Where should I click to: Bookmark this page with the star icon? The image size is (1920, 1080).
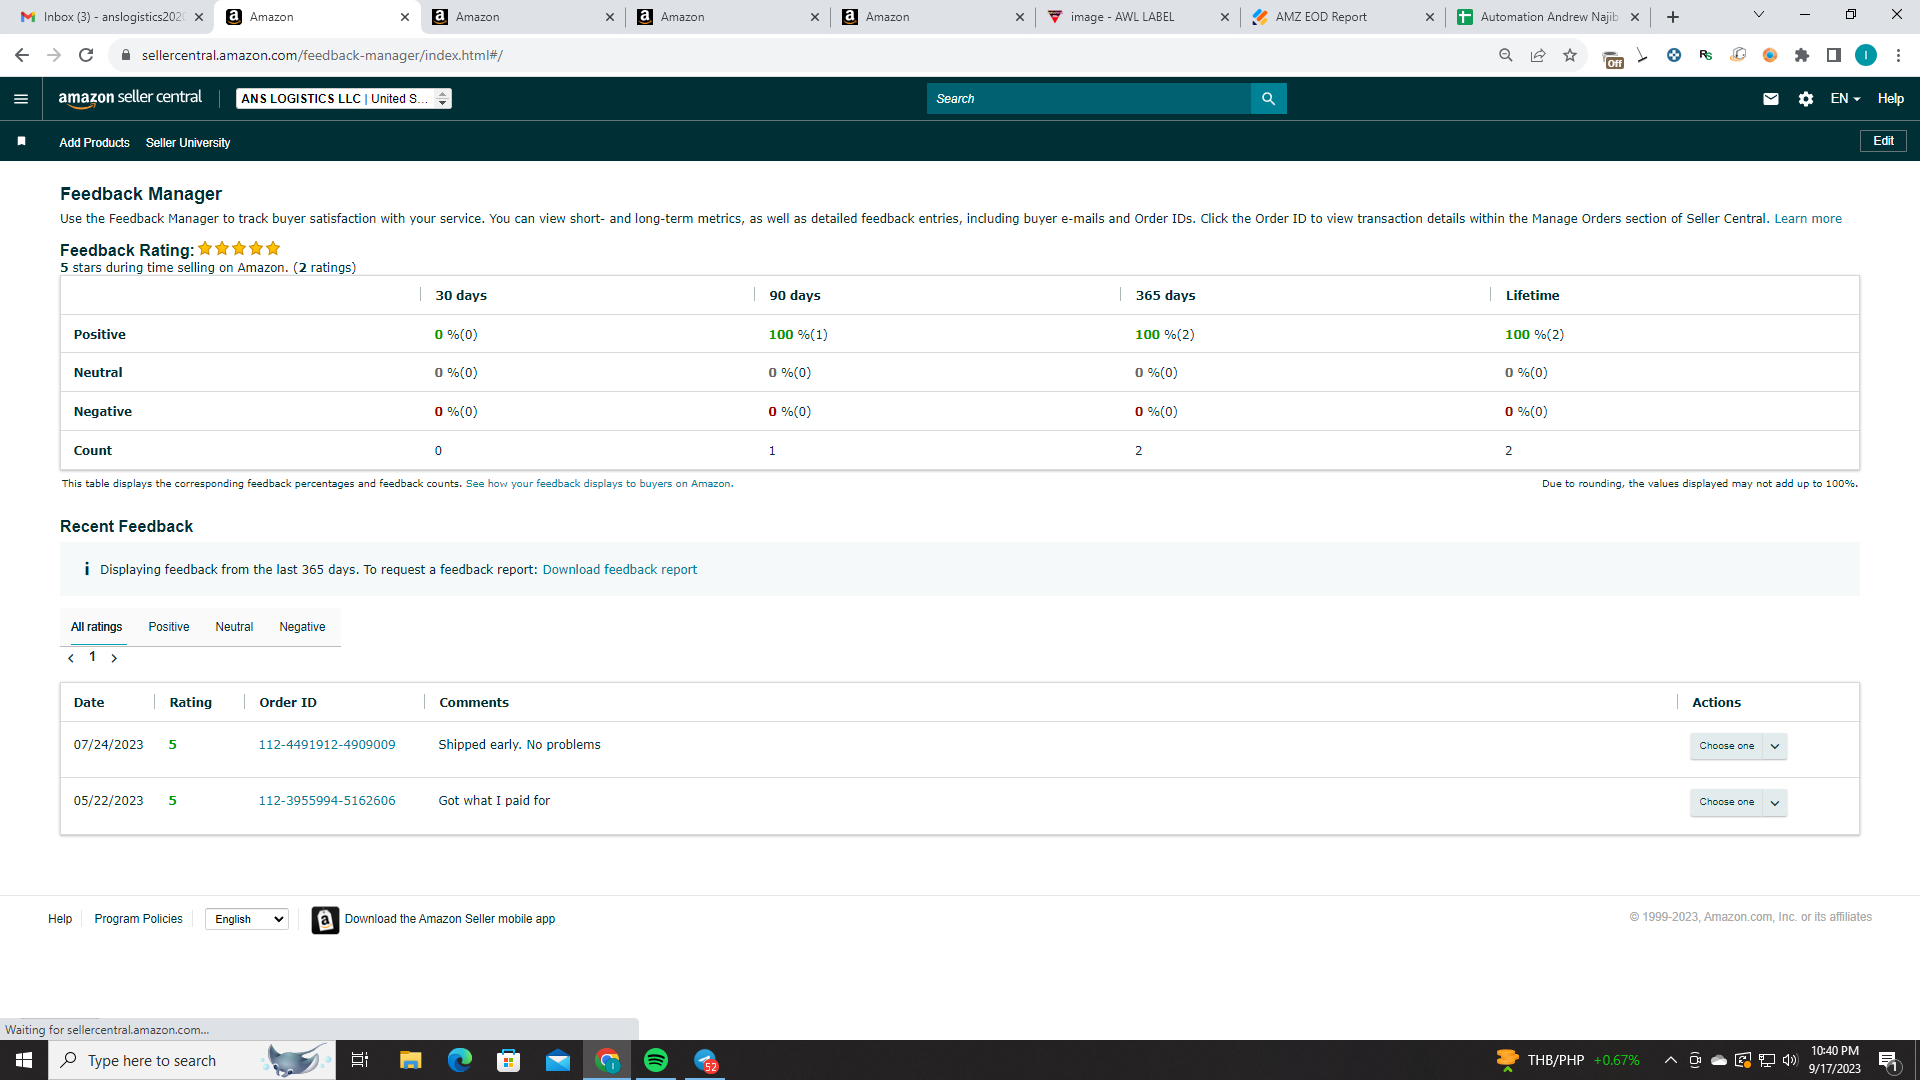[x=1570, y=55]
